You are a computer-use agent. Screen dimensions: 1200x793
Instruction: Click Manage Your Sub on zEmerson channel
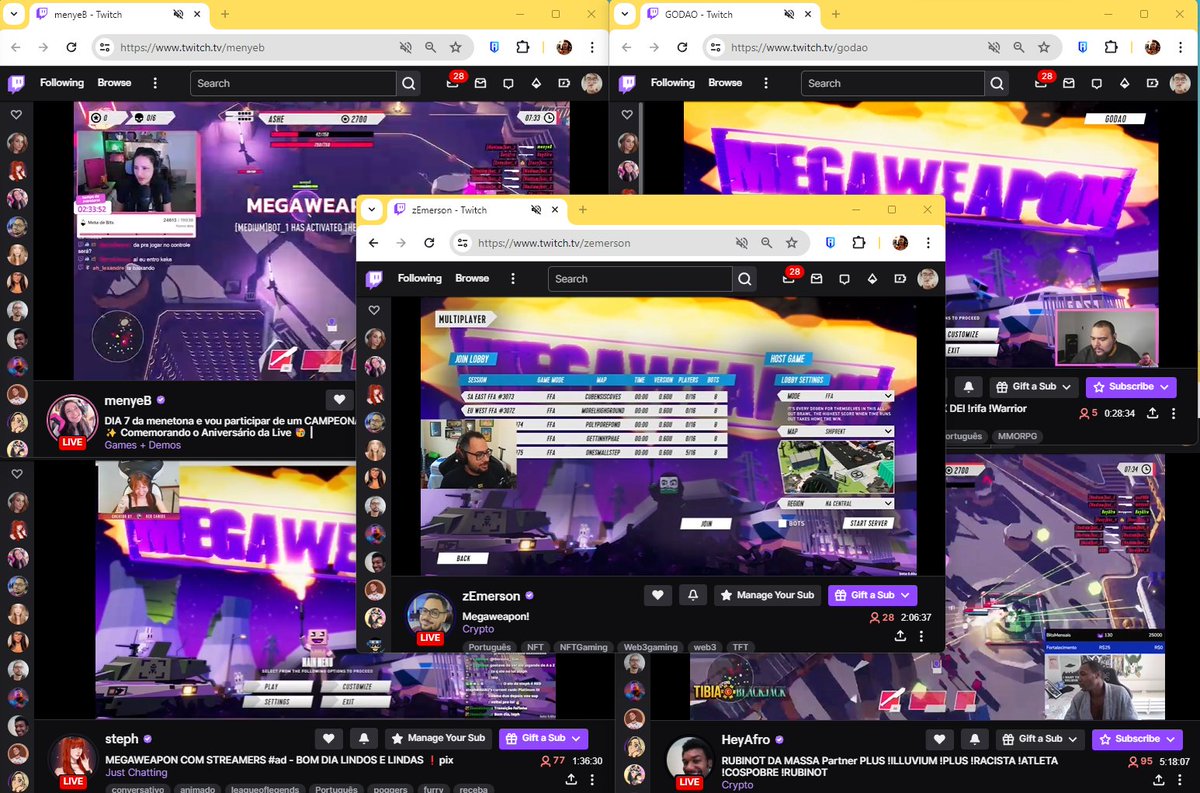tap(767, 595)
